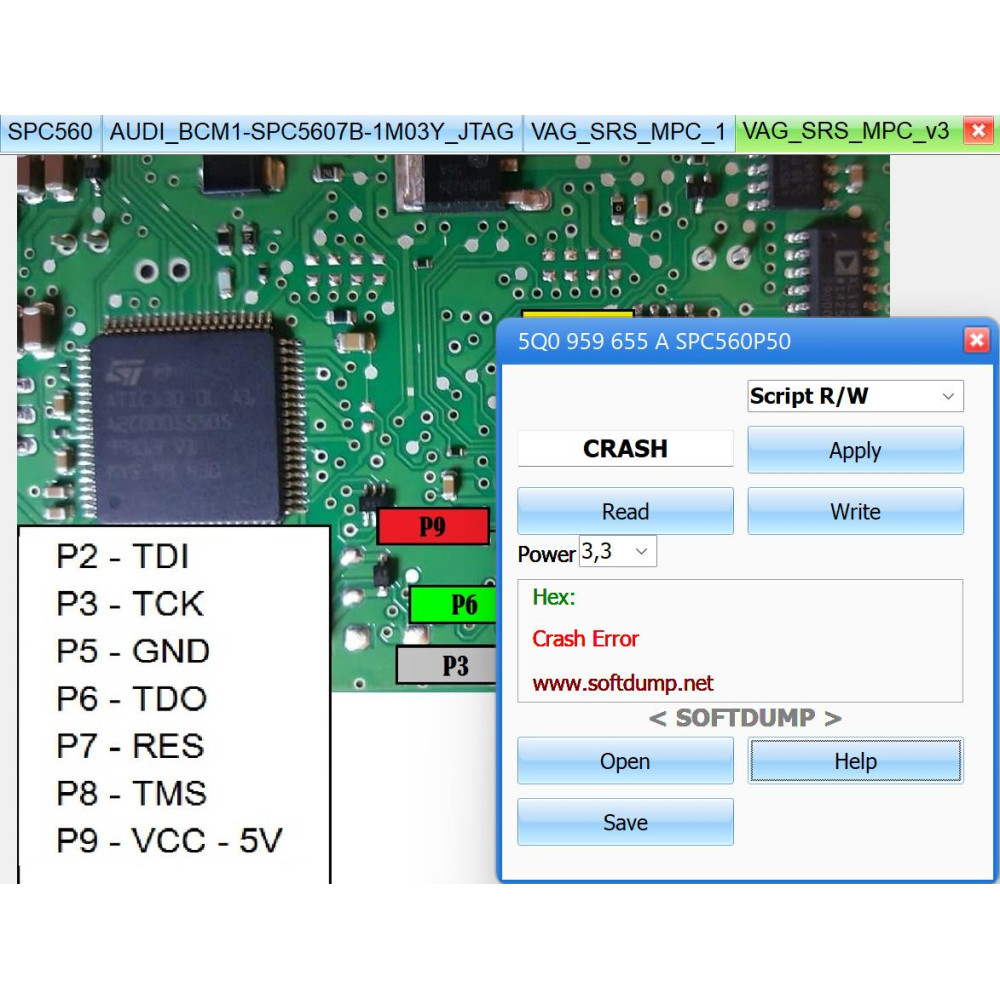Click the "Power" label
1000x1000 pixels.
coord(547,554)
